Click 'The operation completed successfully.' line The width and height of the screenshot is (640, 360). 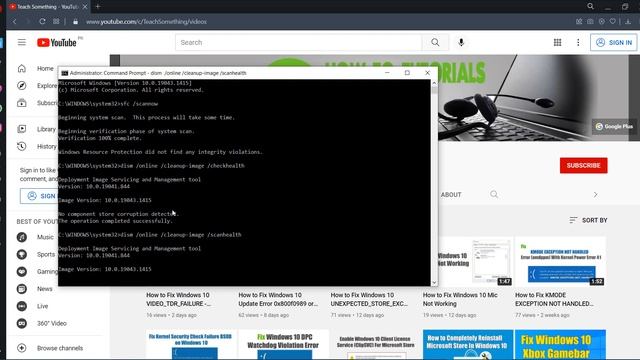coord(116,221)
